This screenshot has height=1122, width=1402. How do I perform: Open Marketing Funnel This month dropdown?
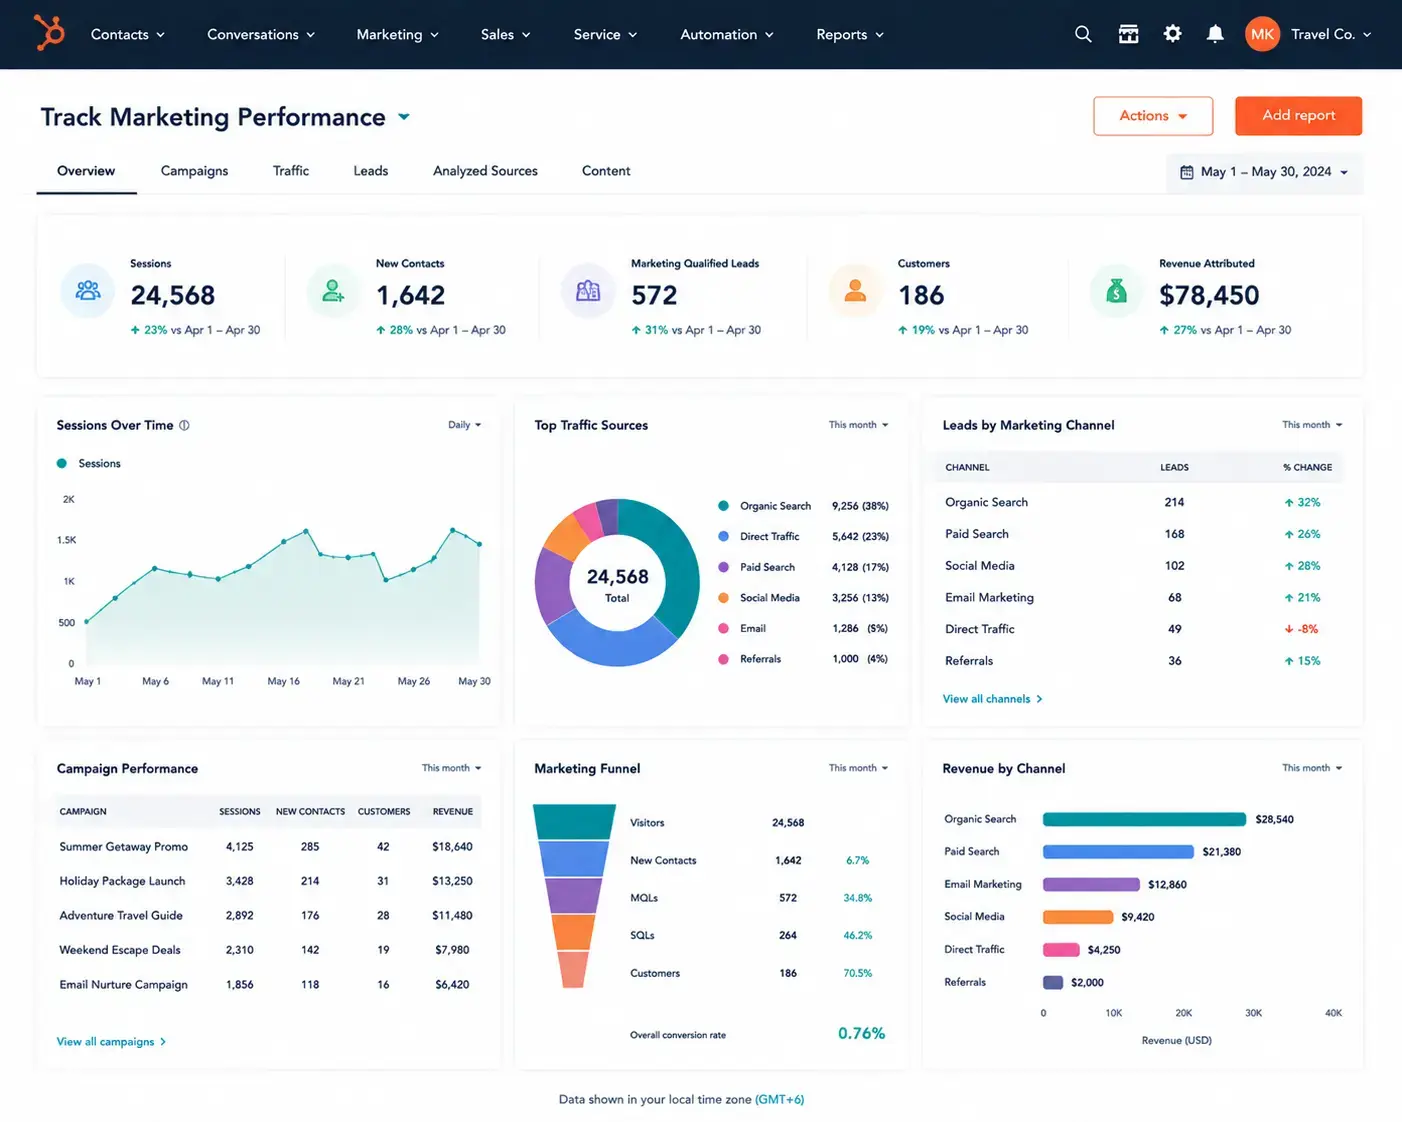click(858, 768)
